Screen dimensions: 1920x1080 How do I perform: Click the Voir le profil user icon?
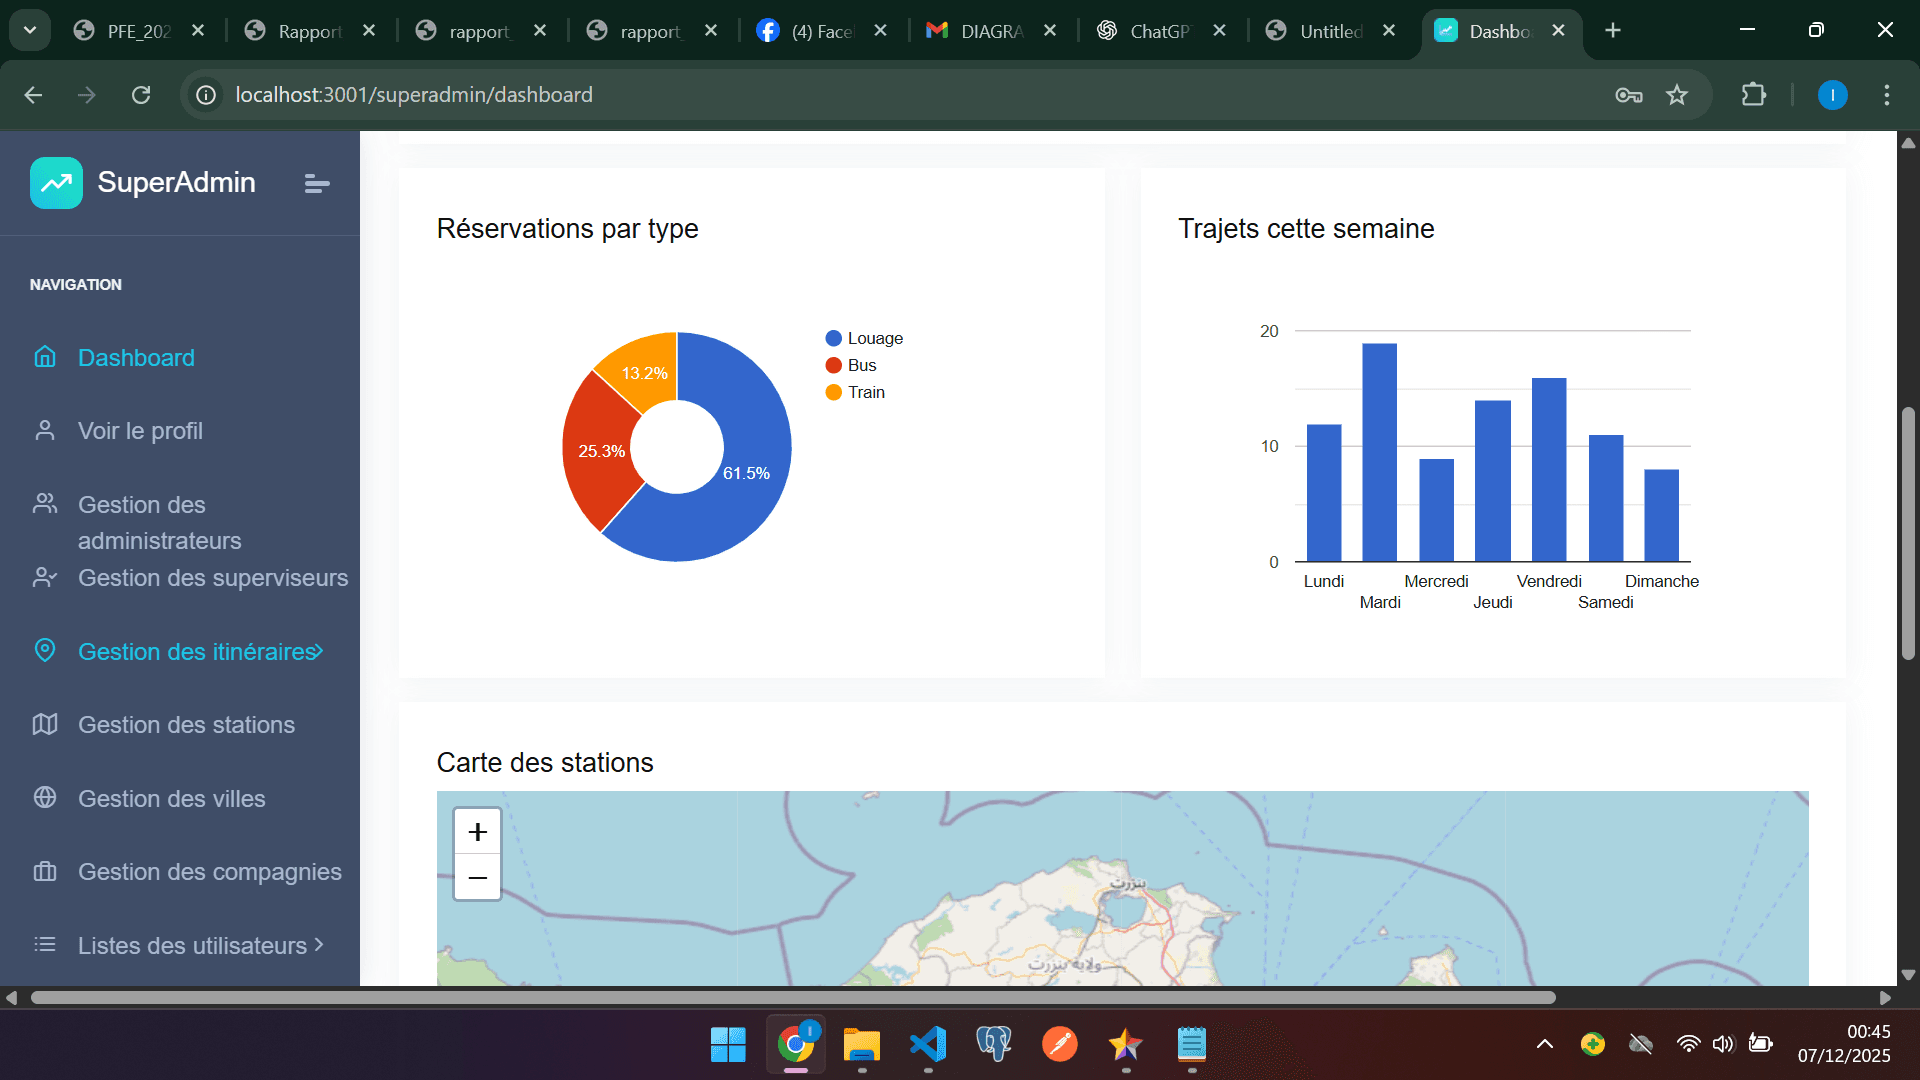pyautogui.click(x=45, y=431)
